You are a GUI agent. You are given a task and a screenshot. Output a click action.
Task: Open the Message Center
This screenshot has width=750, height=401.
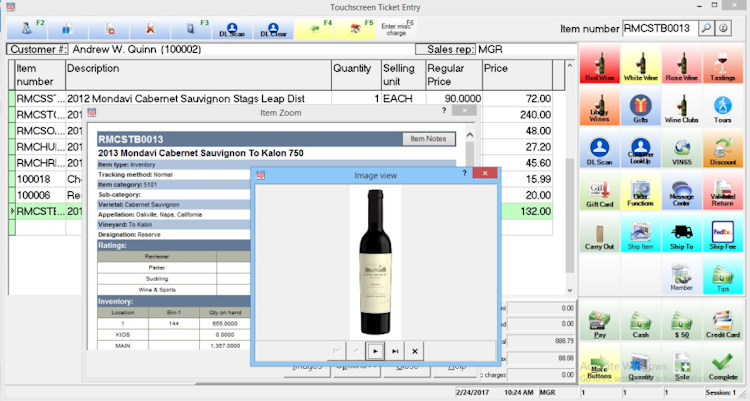[682, 190]
